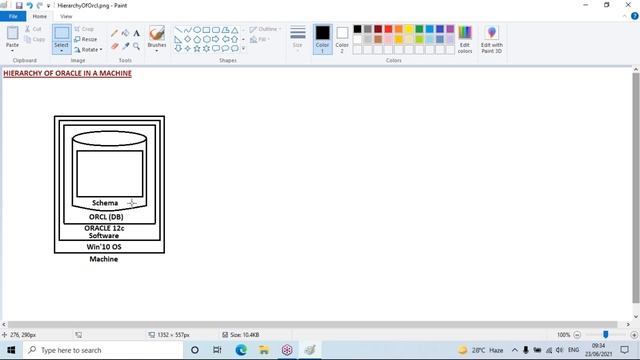Click the Windows Start button
The image size is (640, 360).
tap(11, 350)
